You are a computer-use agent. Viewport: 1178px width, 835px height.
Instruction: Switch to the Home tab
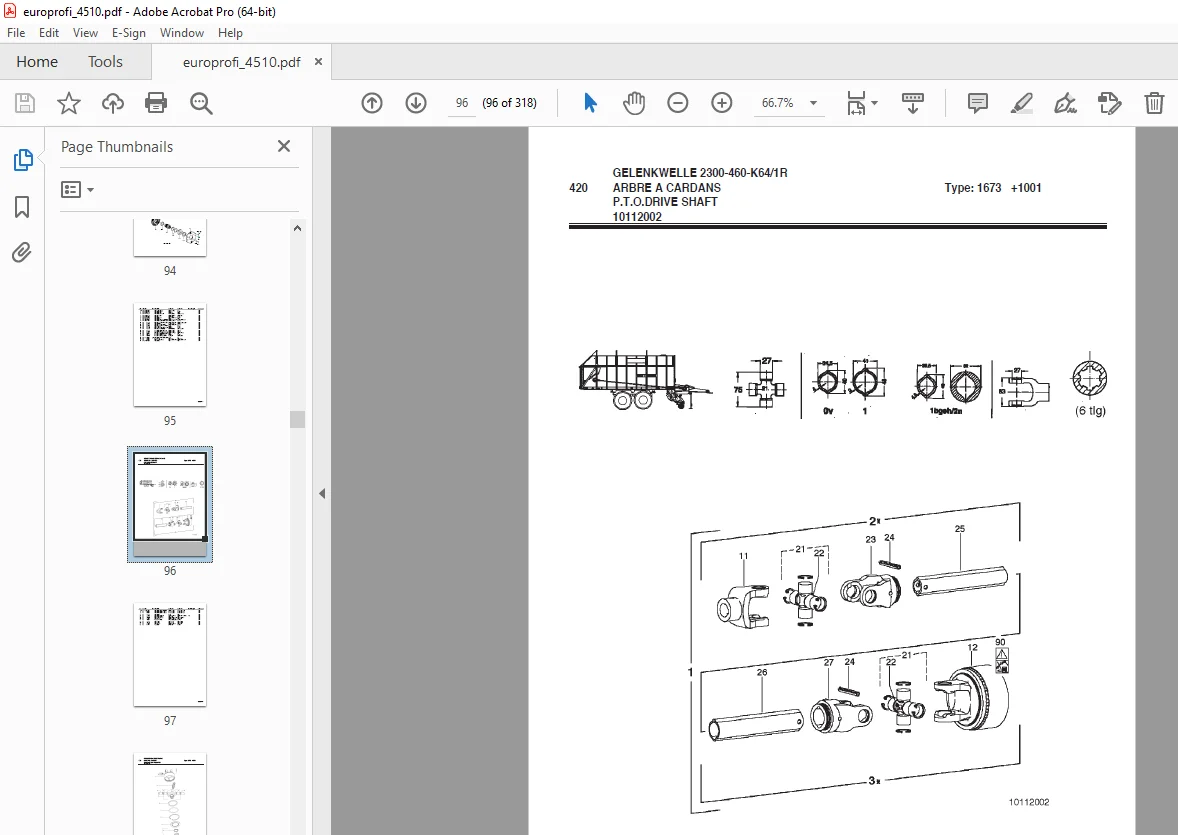point(37,62)
